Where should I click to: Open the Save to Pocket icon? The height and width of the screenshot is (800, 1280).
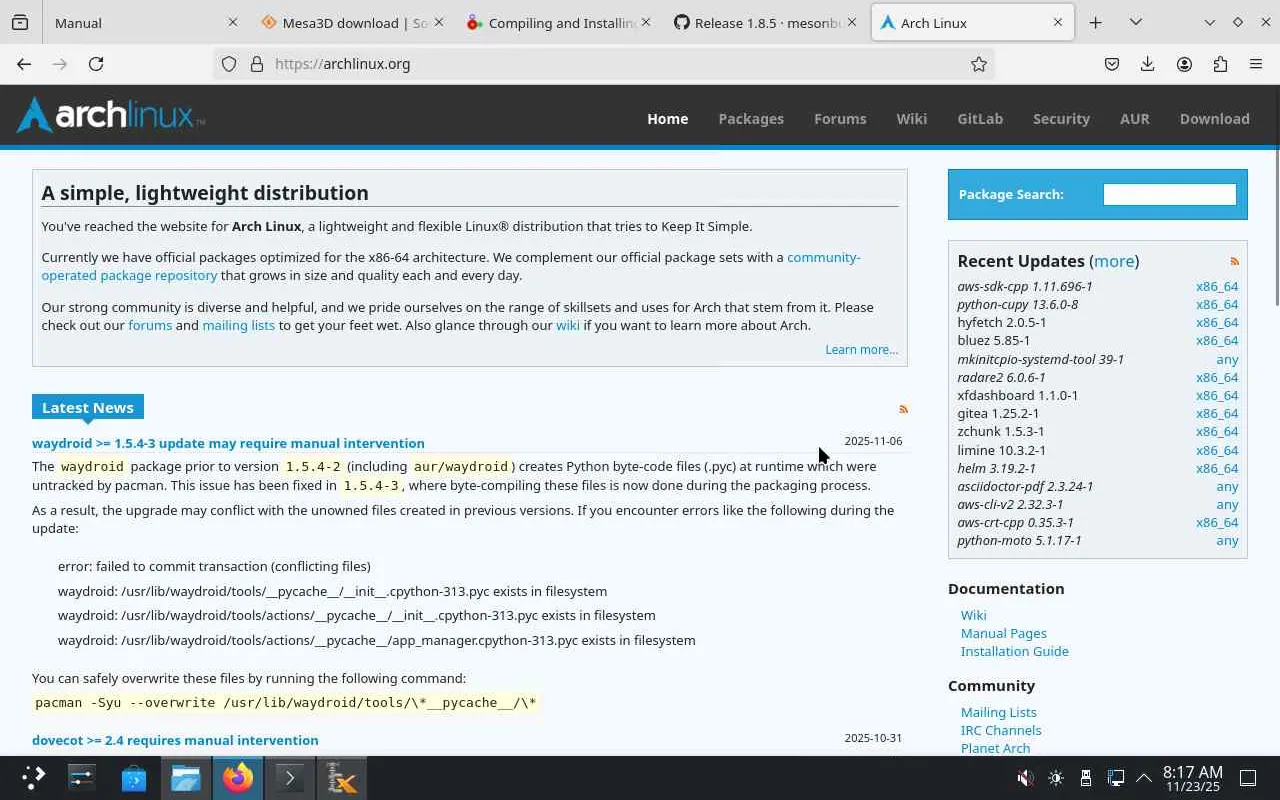click(x=1112, y=64)
